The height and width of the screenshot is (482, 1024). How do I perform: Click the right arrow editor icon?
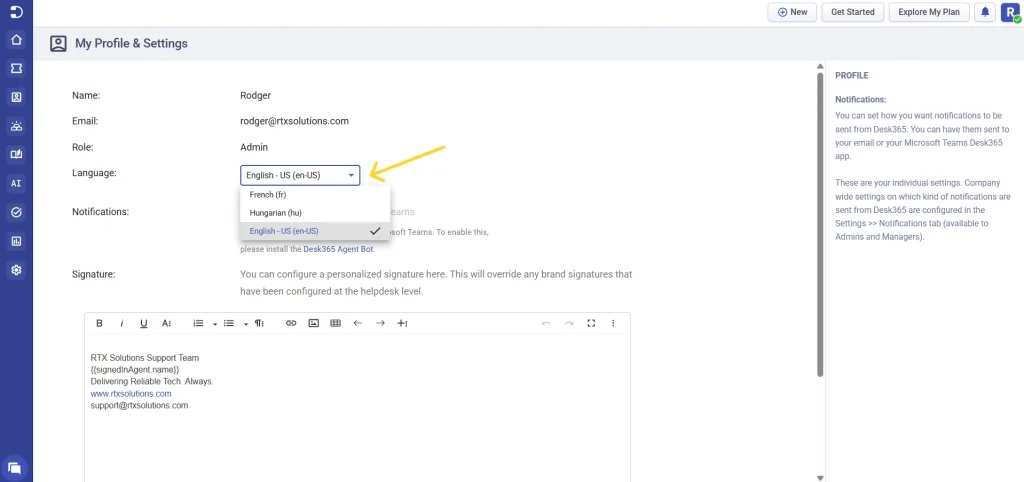[x=380, y=323]
